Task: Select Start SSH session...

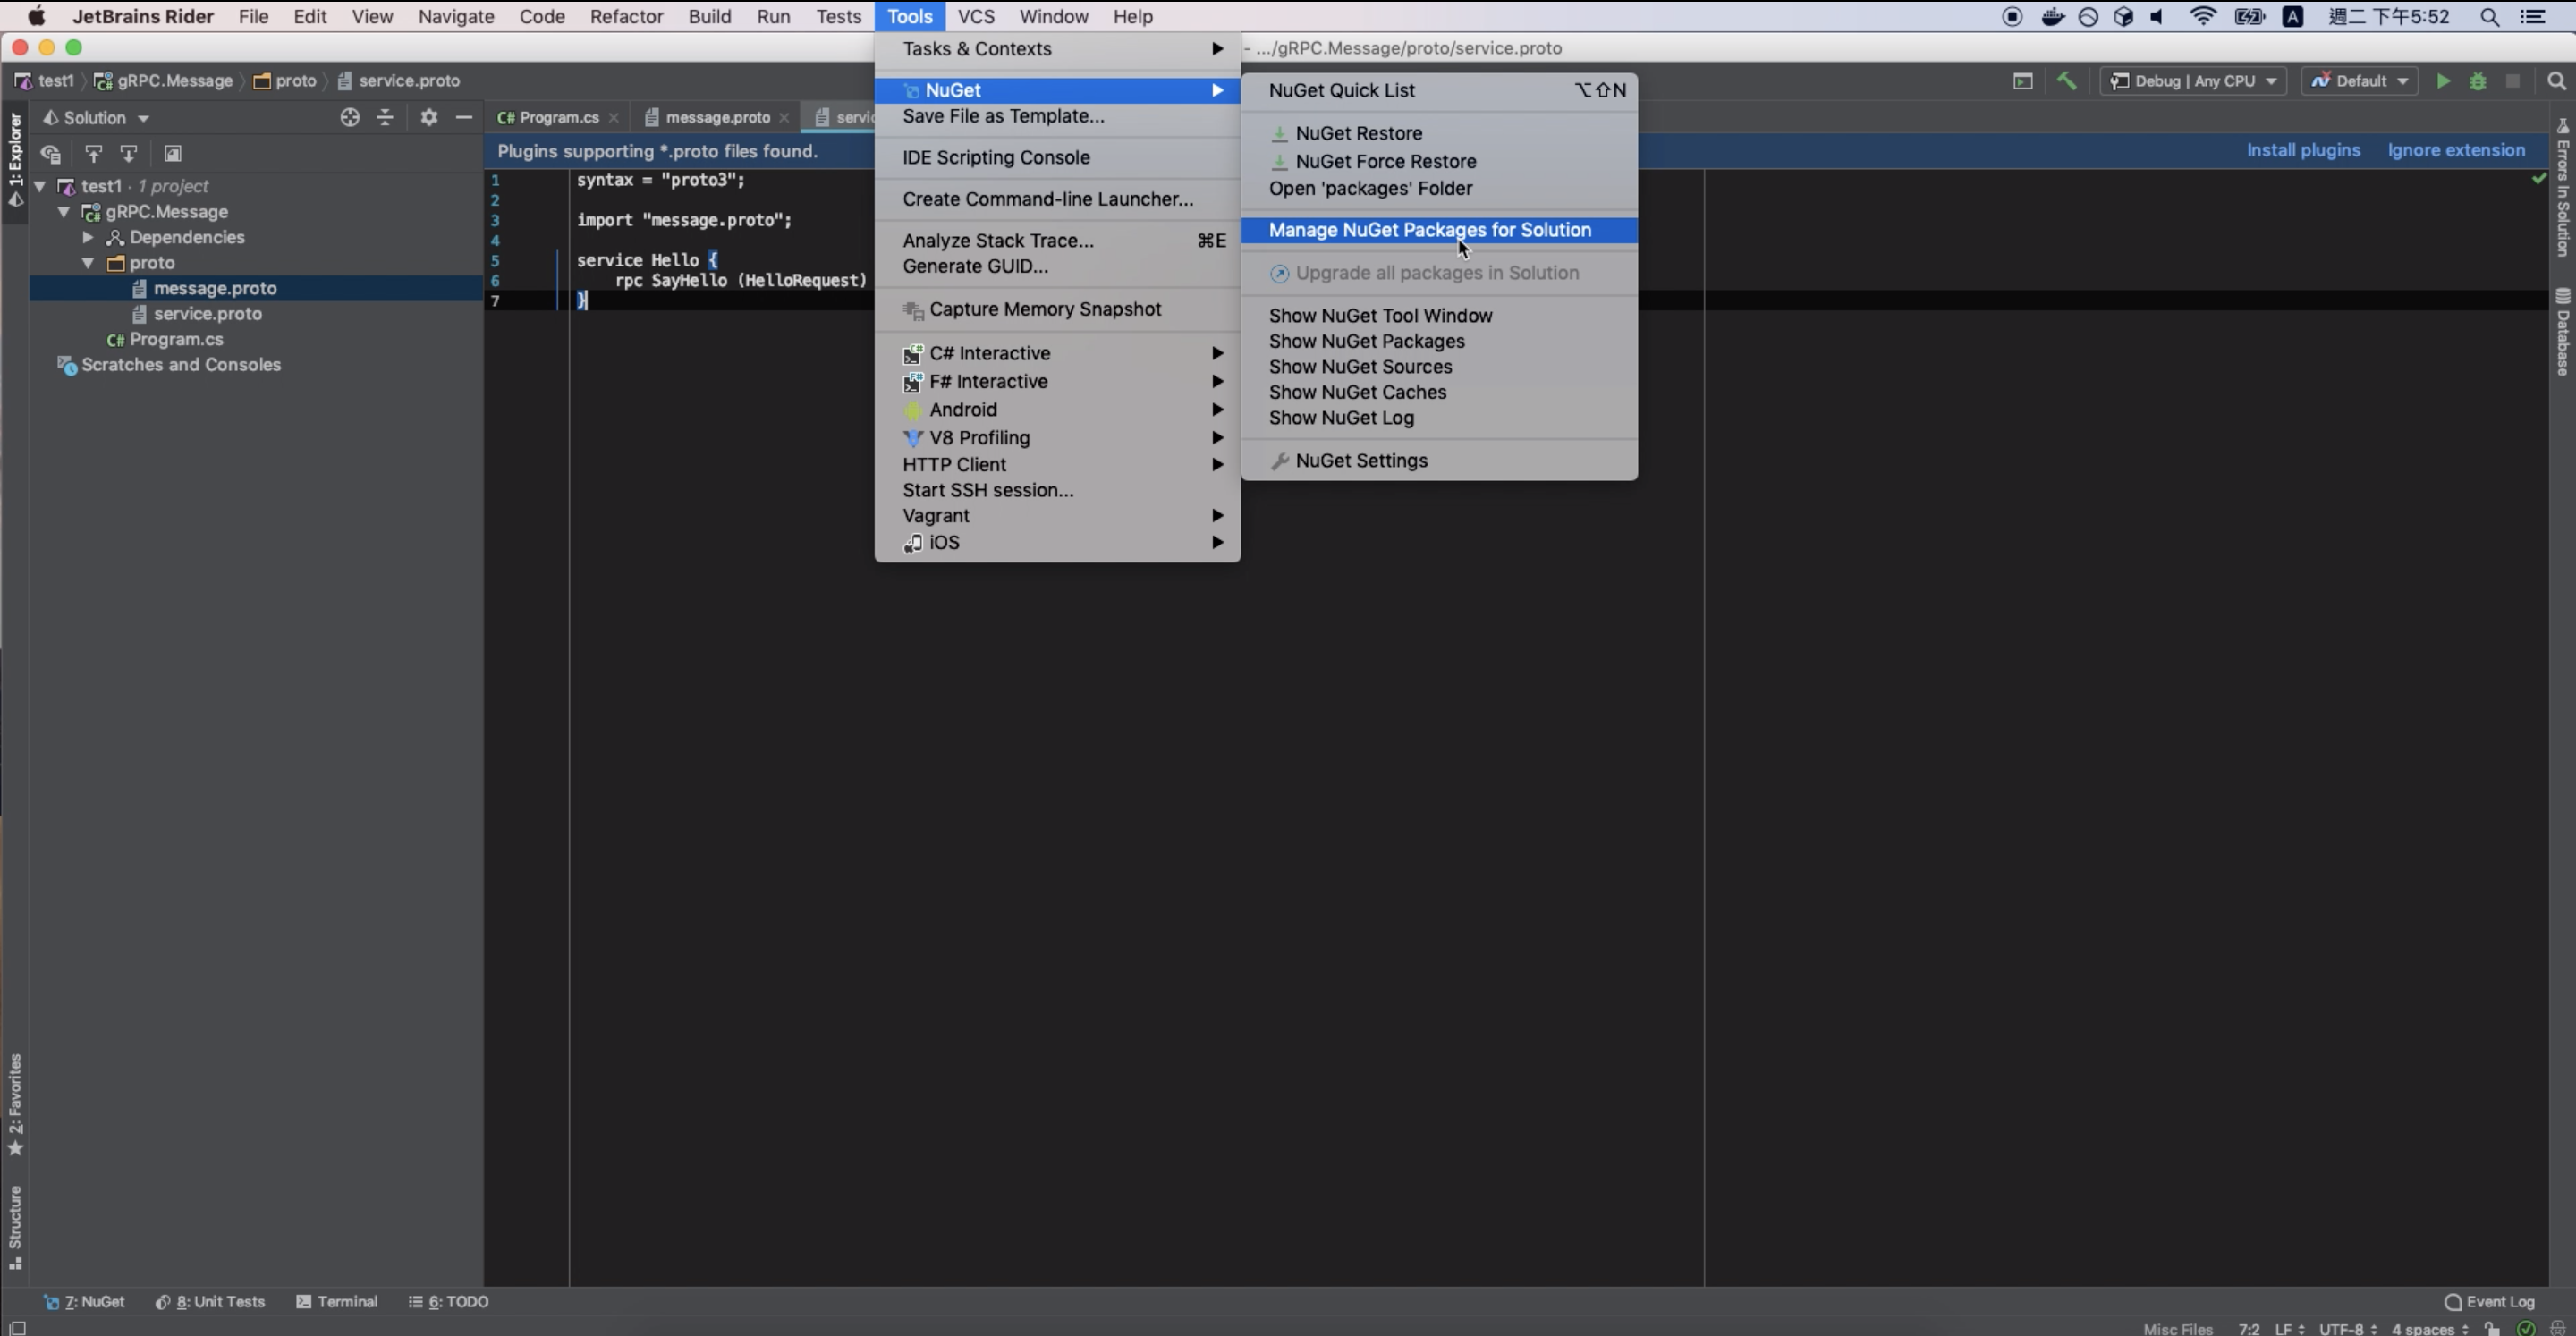Action: pos(1057,490)
